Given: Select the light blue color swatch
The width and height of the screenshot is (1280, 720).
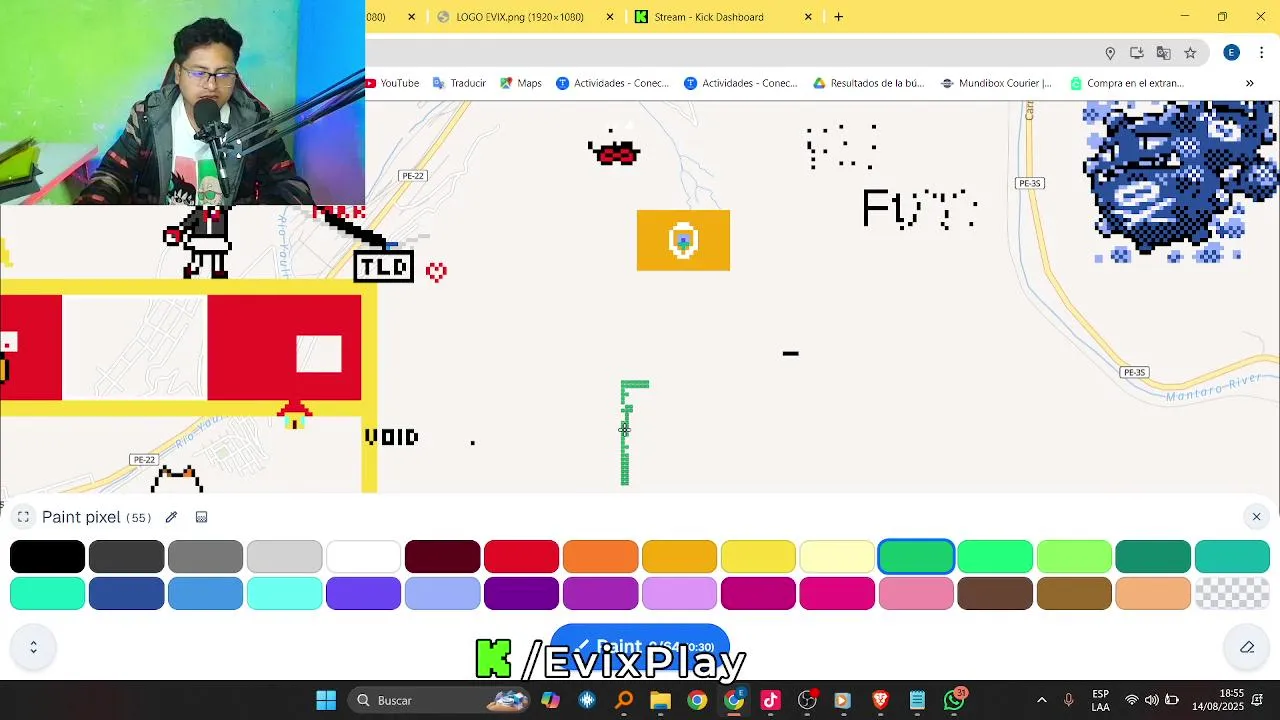Looking at the screenshot, I should [x=205, y=594].
